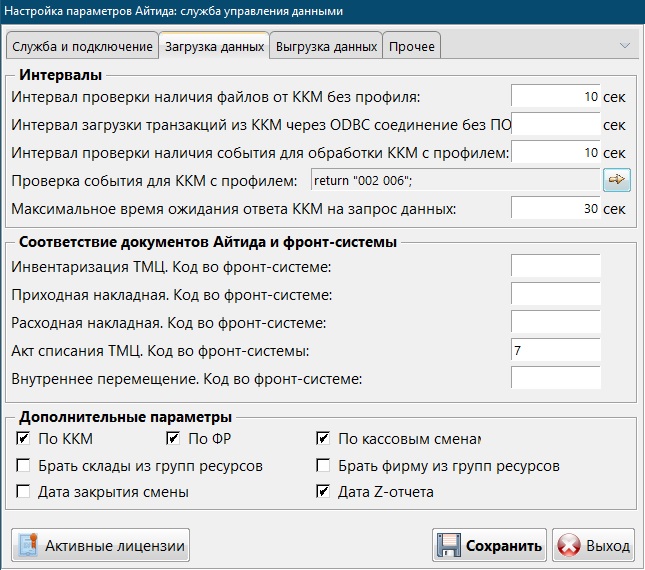
Task: Focus the Приходная накладная code field
Action: coord(556,294)
